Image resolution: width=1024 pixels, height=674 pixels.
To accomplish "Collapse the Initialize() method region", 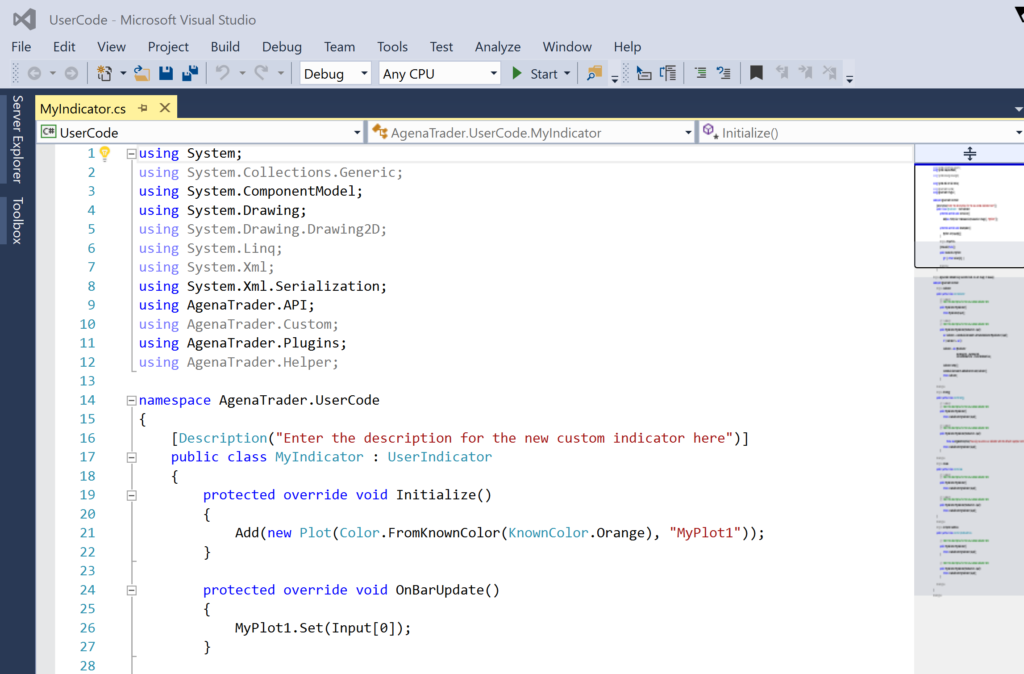I will pyautogui.click(x=131, y=495).
